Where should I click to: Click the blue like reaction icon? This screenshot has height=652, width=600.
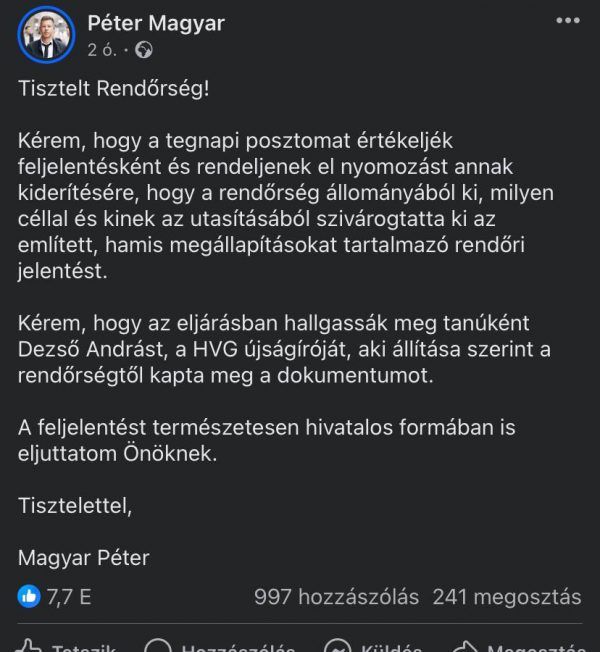[29, 596]
